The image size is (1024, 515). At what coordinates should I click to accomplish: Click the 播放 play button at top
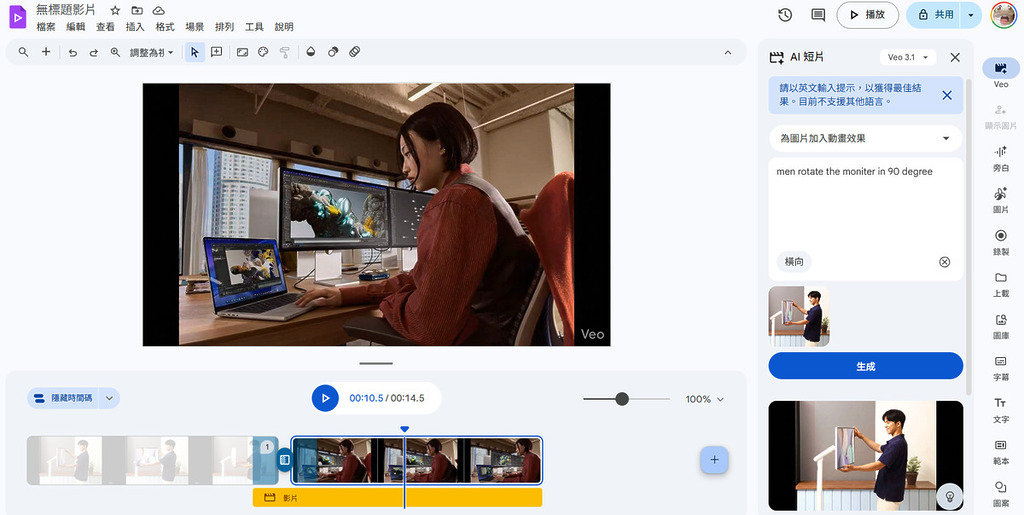coord(866,15)
